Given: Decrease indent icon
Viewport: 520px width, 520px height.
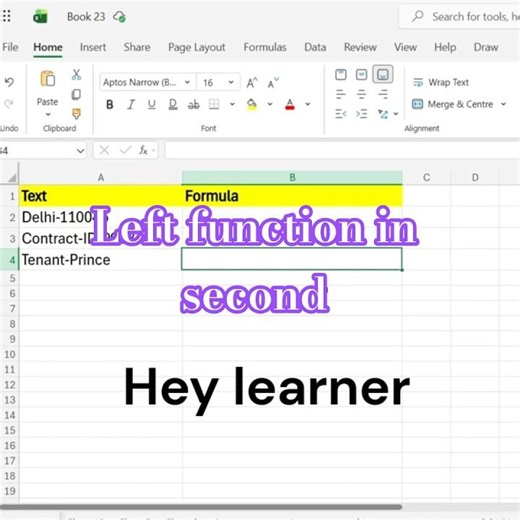Looking at the screenshot, I should (x=341, y=114).
